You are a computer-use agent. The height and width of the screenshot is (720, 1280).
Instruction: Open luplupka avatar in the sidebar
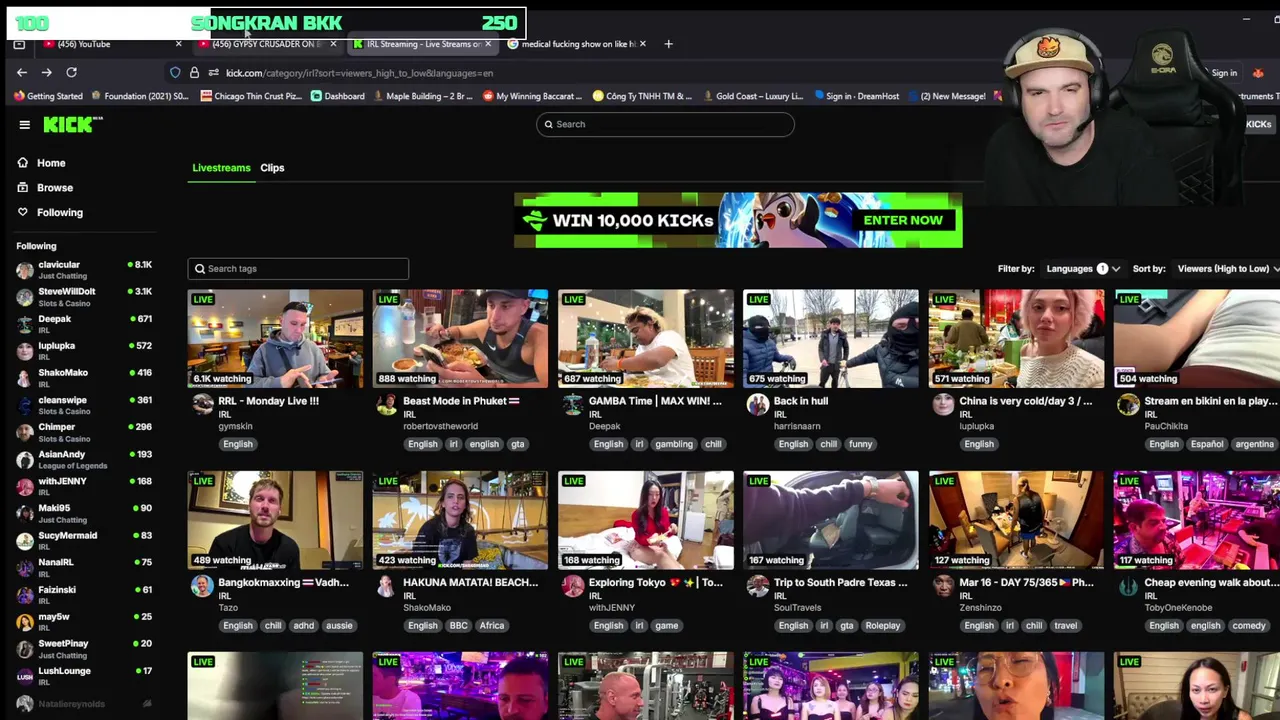24,351
